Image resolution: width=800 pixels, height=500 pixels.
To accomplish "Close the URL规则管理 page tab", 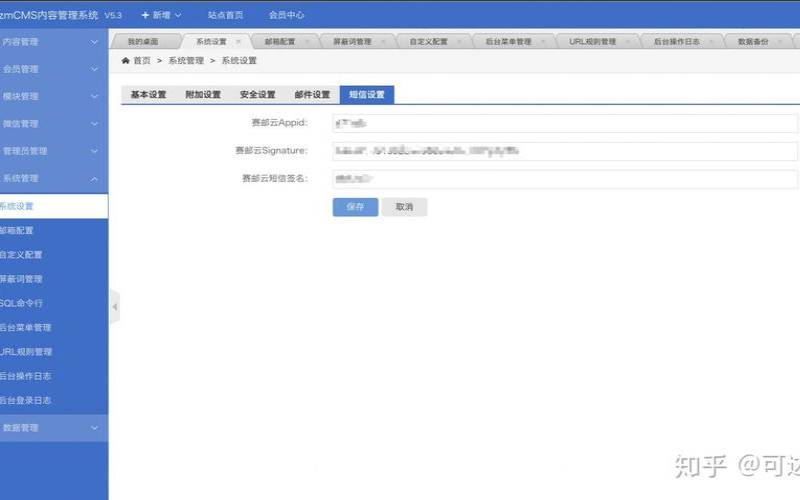I will [x=629, y=42].
